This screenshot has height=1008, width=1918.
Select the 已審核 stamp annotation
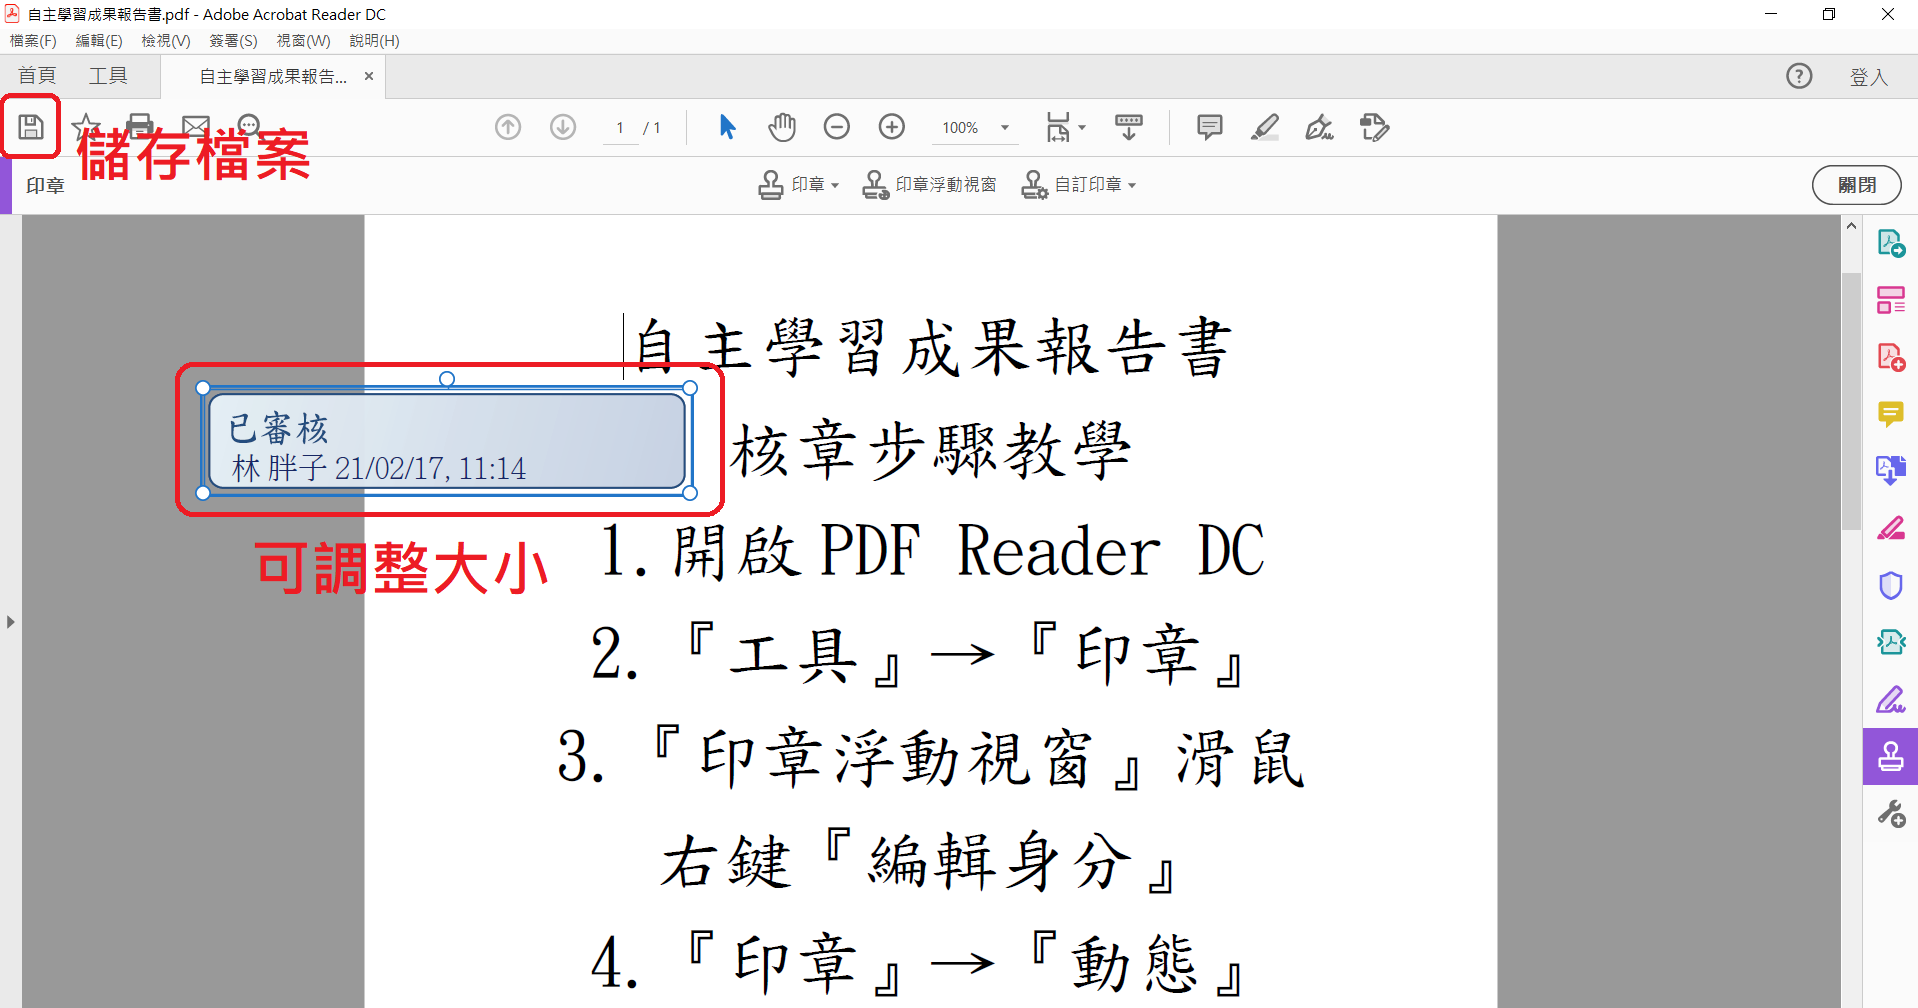[x=447, y=441]
